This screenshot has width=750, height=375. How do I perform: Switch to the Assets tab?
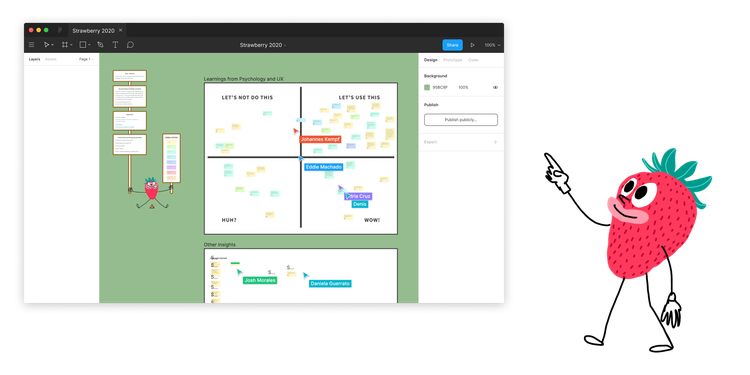pyautogui.click(x=51, y=59)
